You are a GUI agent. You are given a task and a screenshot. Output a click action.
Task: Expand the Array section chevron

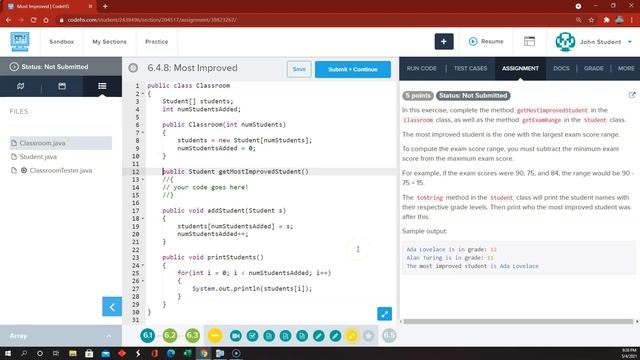pos(109,336)
